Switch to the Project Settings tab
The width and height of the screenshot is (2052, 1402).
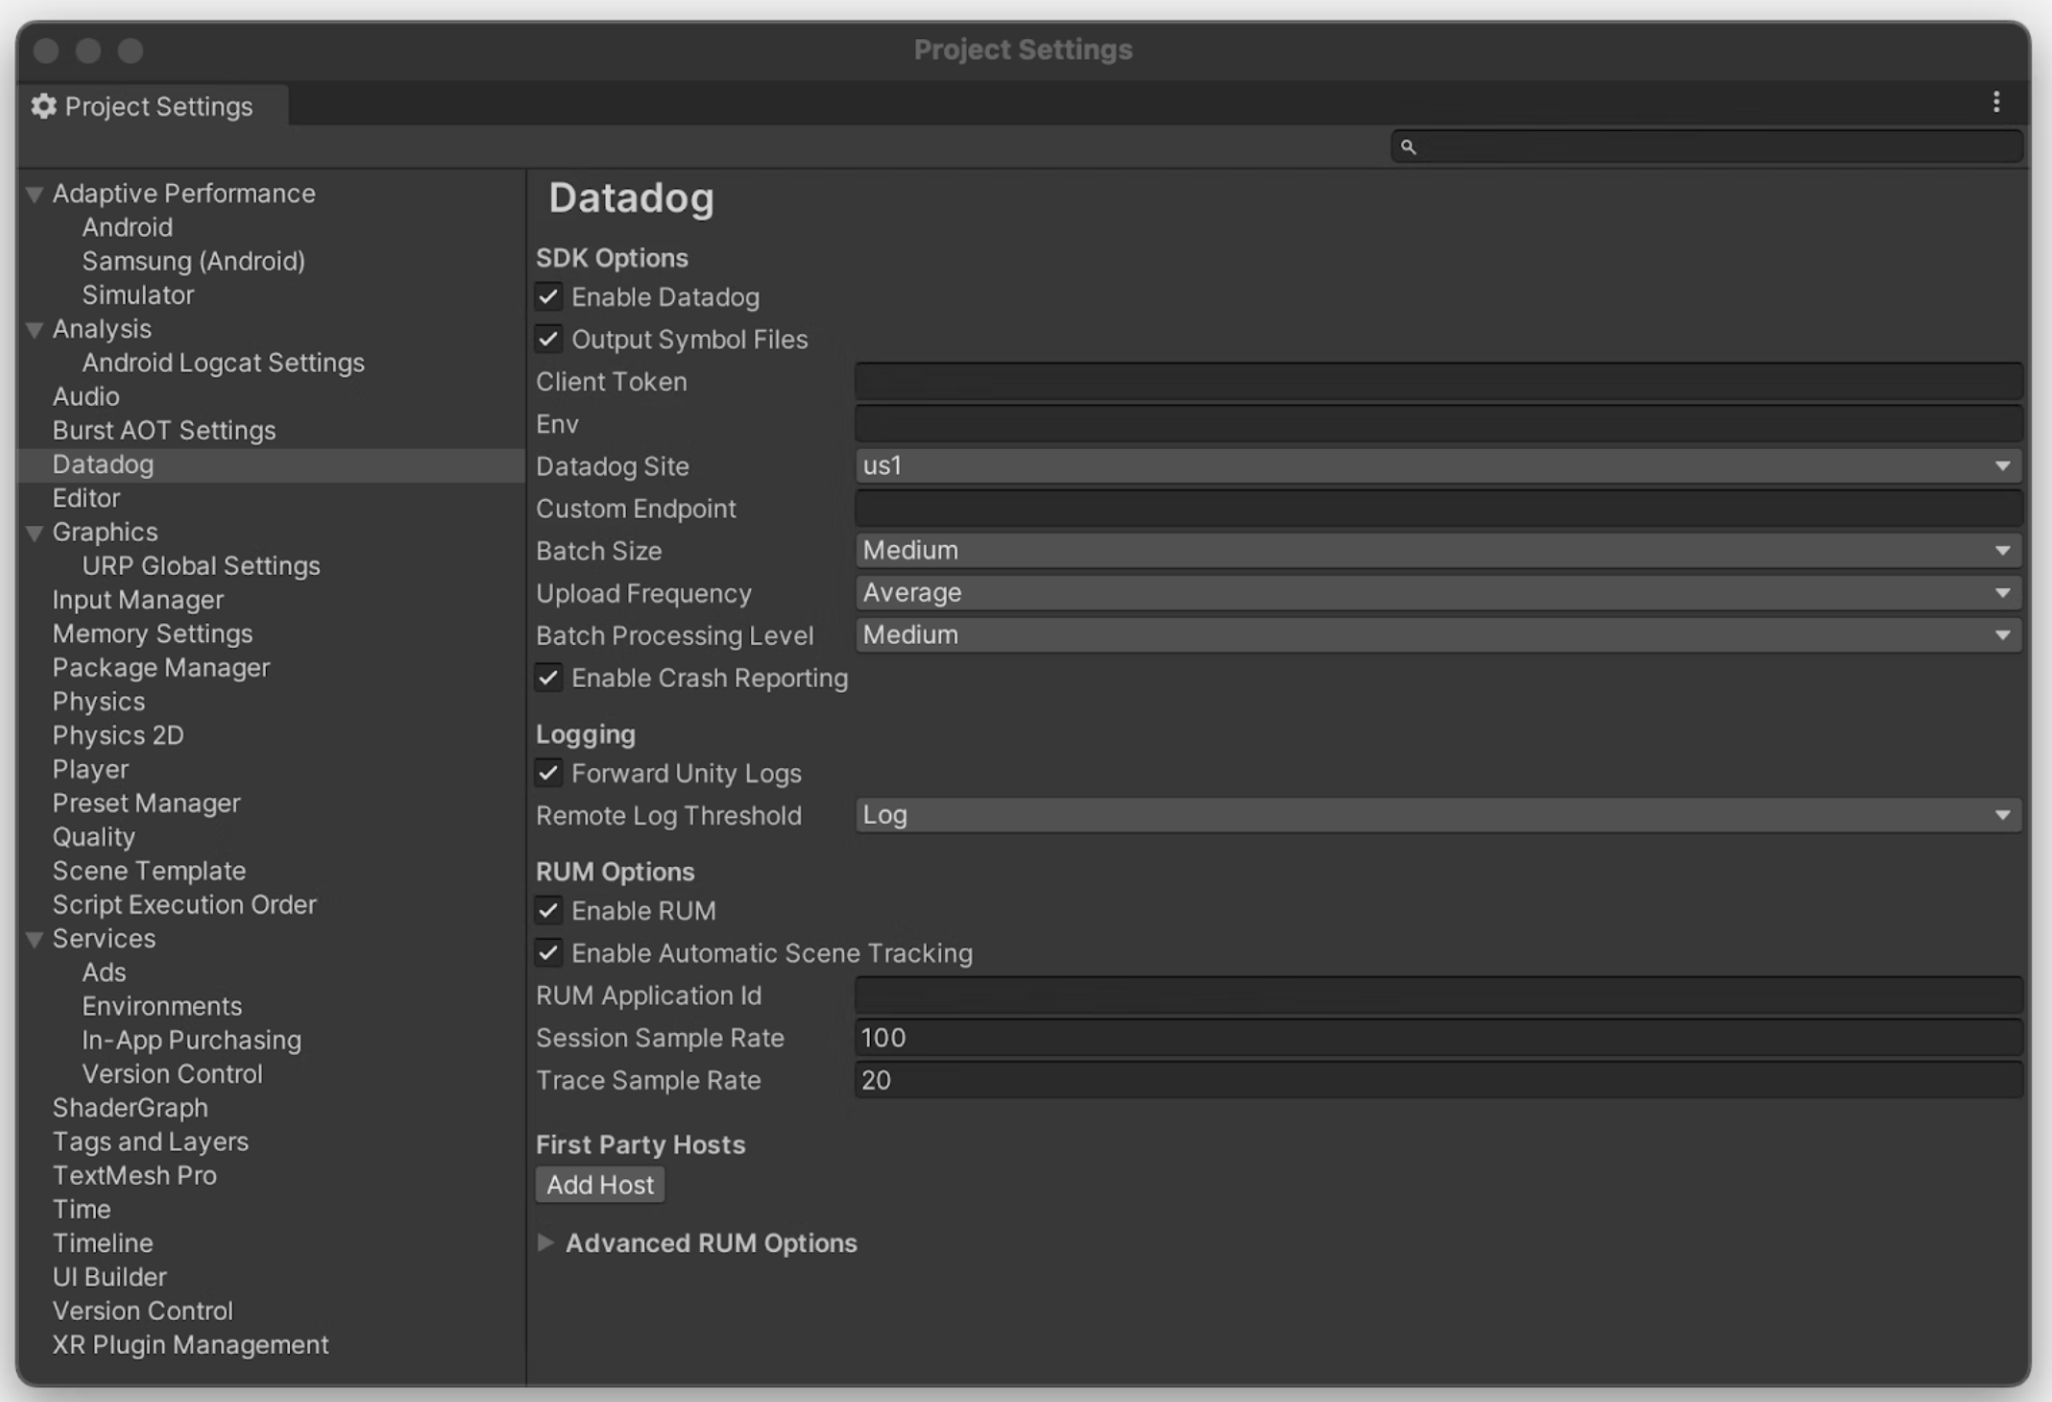pyautogui.click(x=155, y=106)
